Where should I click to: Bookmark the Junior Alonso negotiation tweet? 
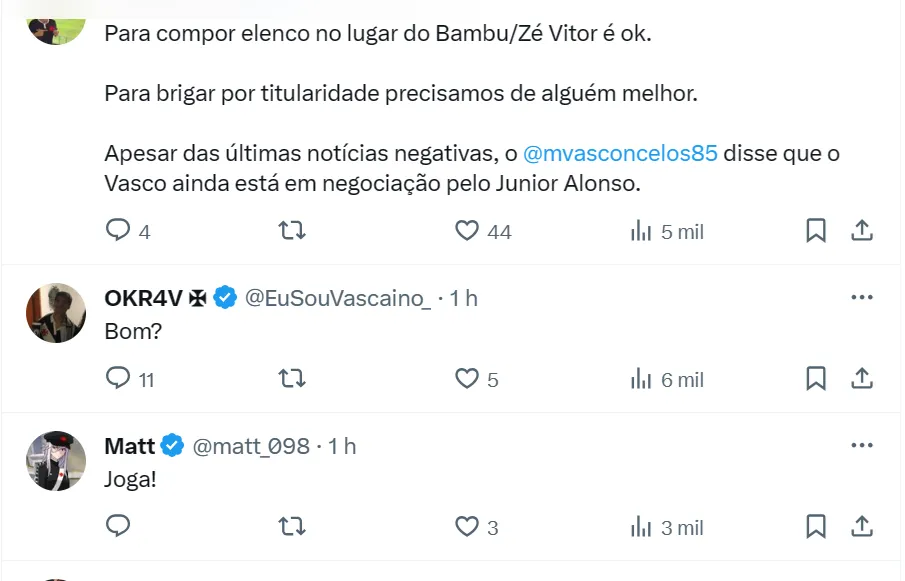816,231
